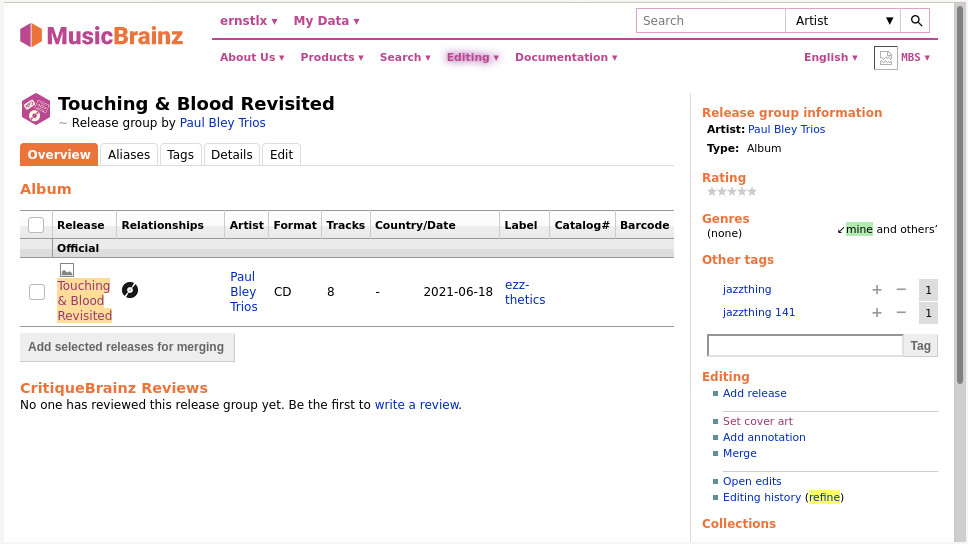Click Add release in Editing sidebar

754,393
